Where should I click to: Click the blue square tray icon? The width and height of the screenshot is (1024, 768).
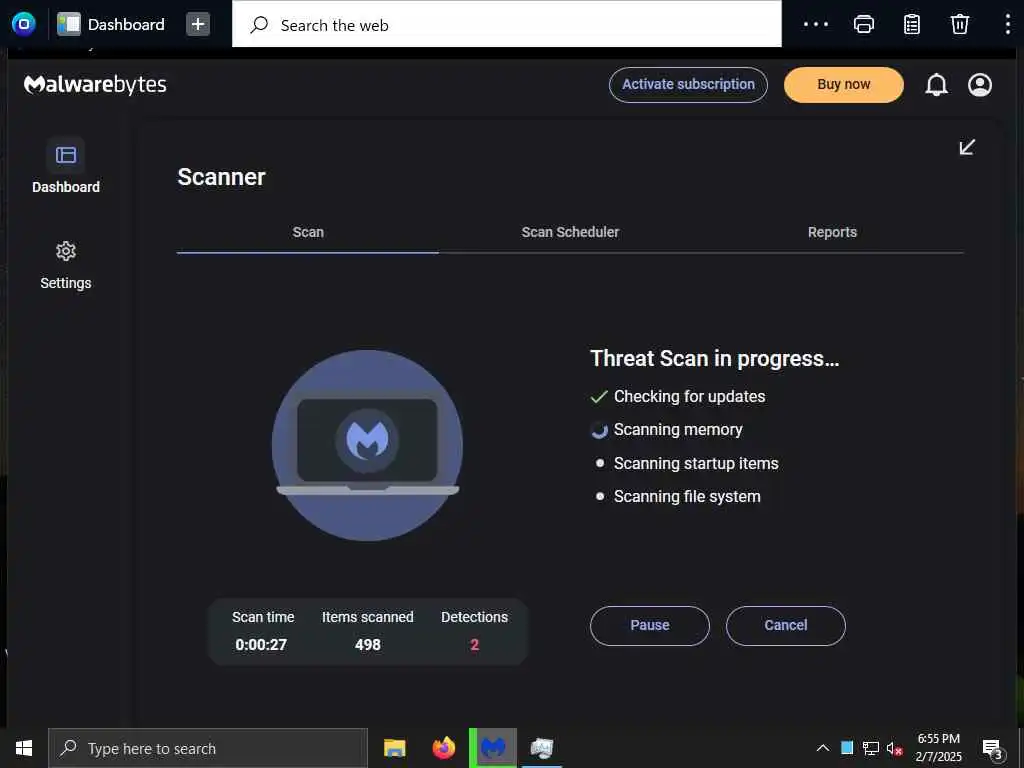pos(847,748)
